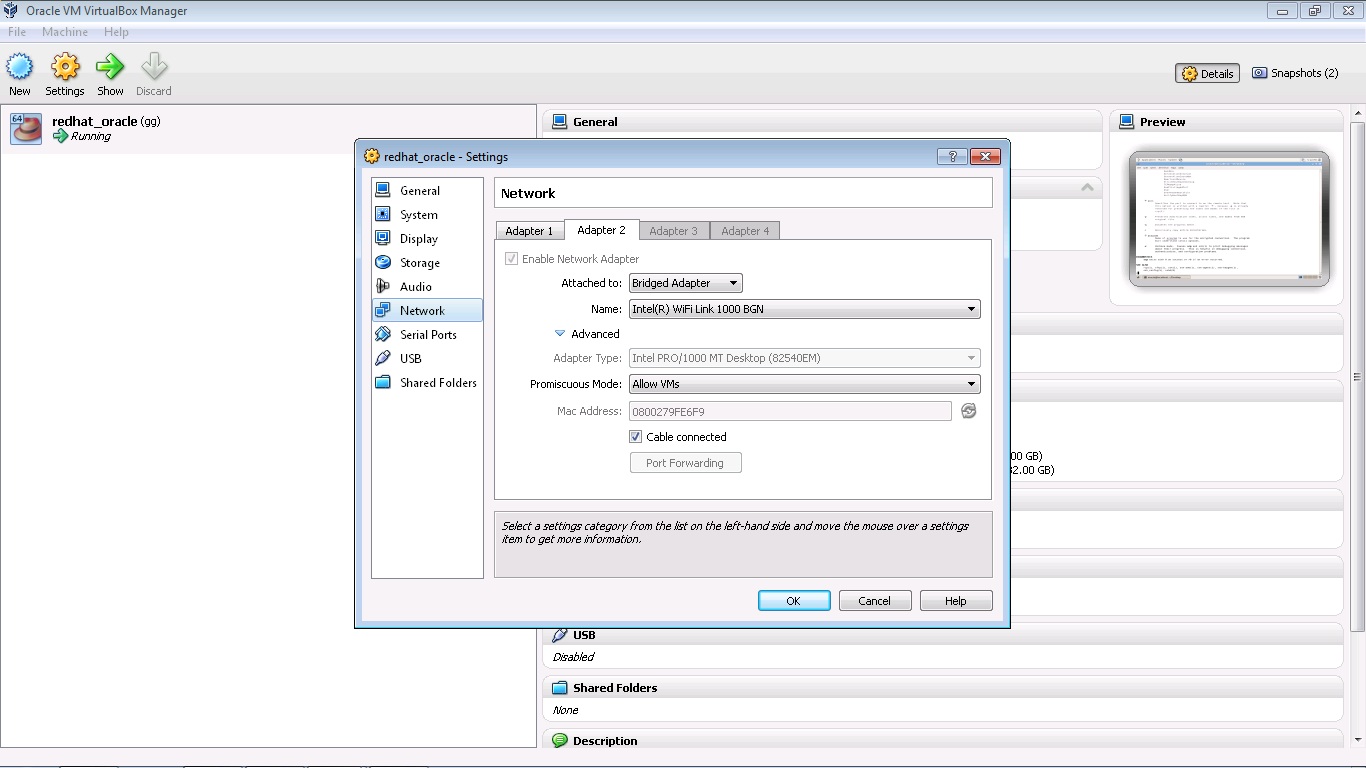The image size is (1366, 768).
Task: Switch to the Adapter 4 tab
Action: pos(745,231)
